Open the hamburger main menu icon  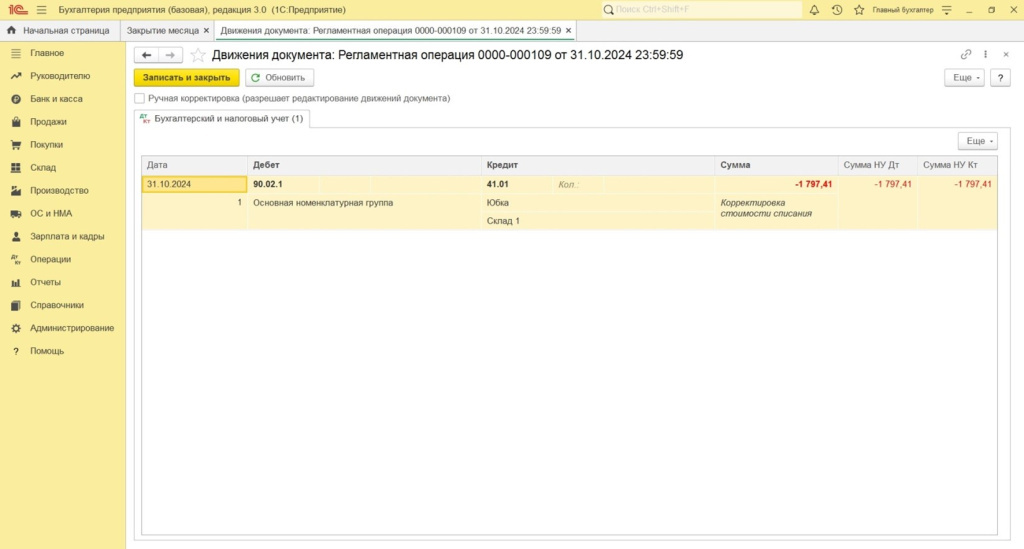tap(41, 9)
